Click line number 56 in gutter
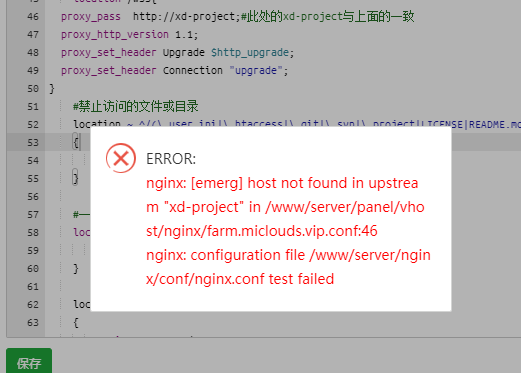The width and height of the screenshot is (521, 373). click(x=33, y=196)
